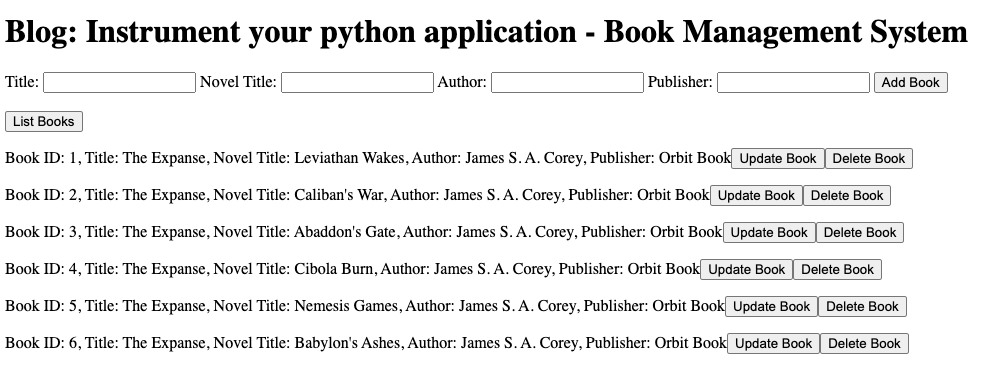This screenshot has height=379, width=987.
Task: Delete the Cibola Burn book
Action: pos(837,269)
